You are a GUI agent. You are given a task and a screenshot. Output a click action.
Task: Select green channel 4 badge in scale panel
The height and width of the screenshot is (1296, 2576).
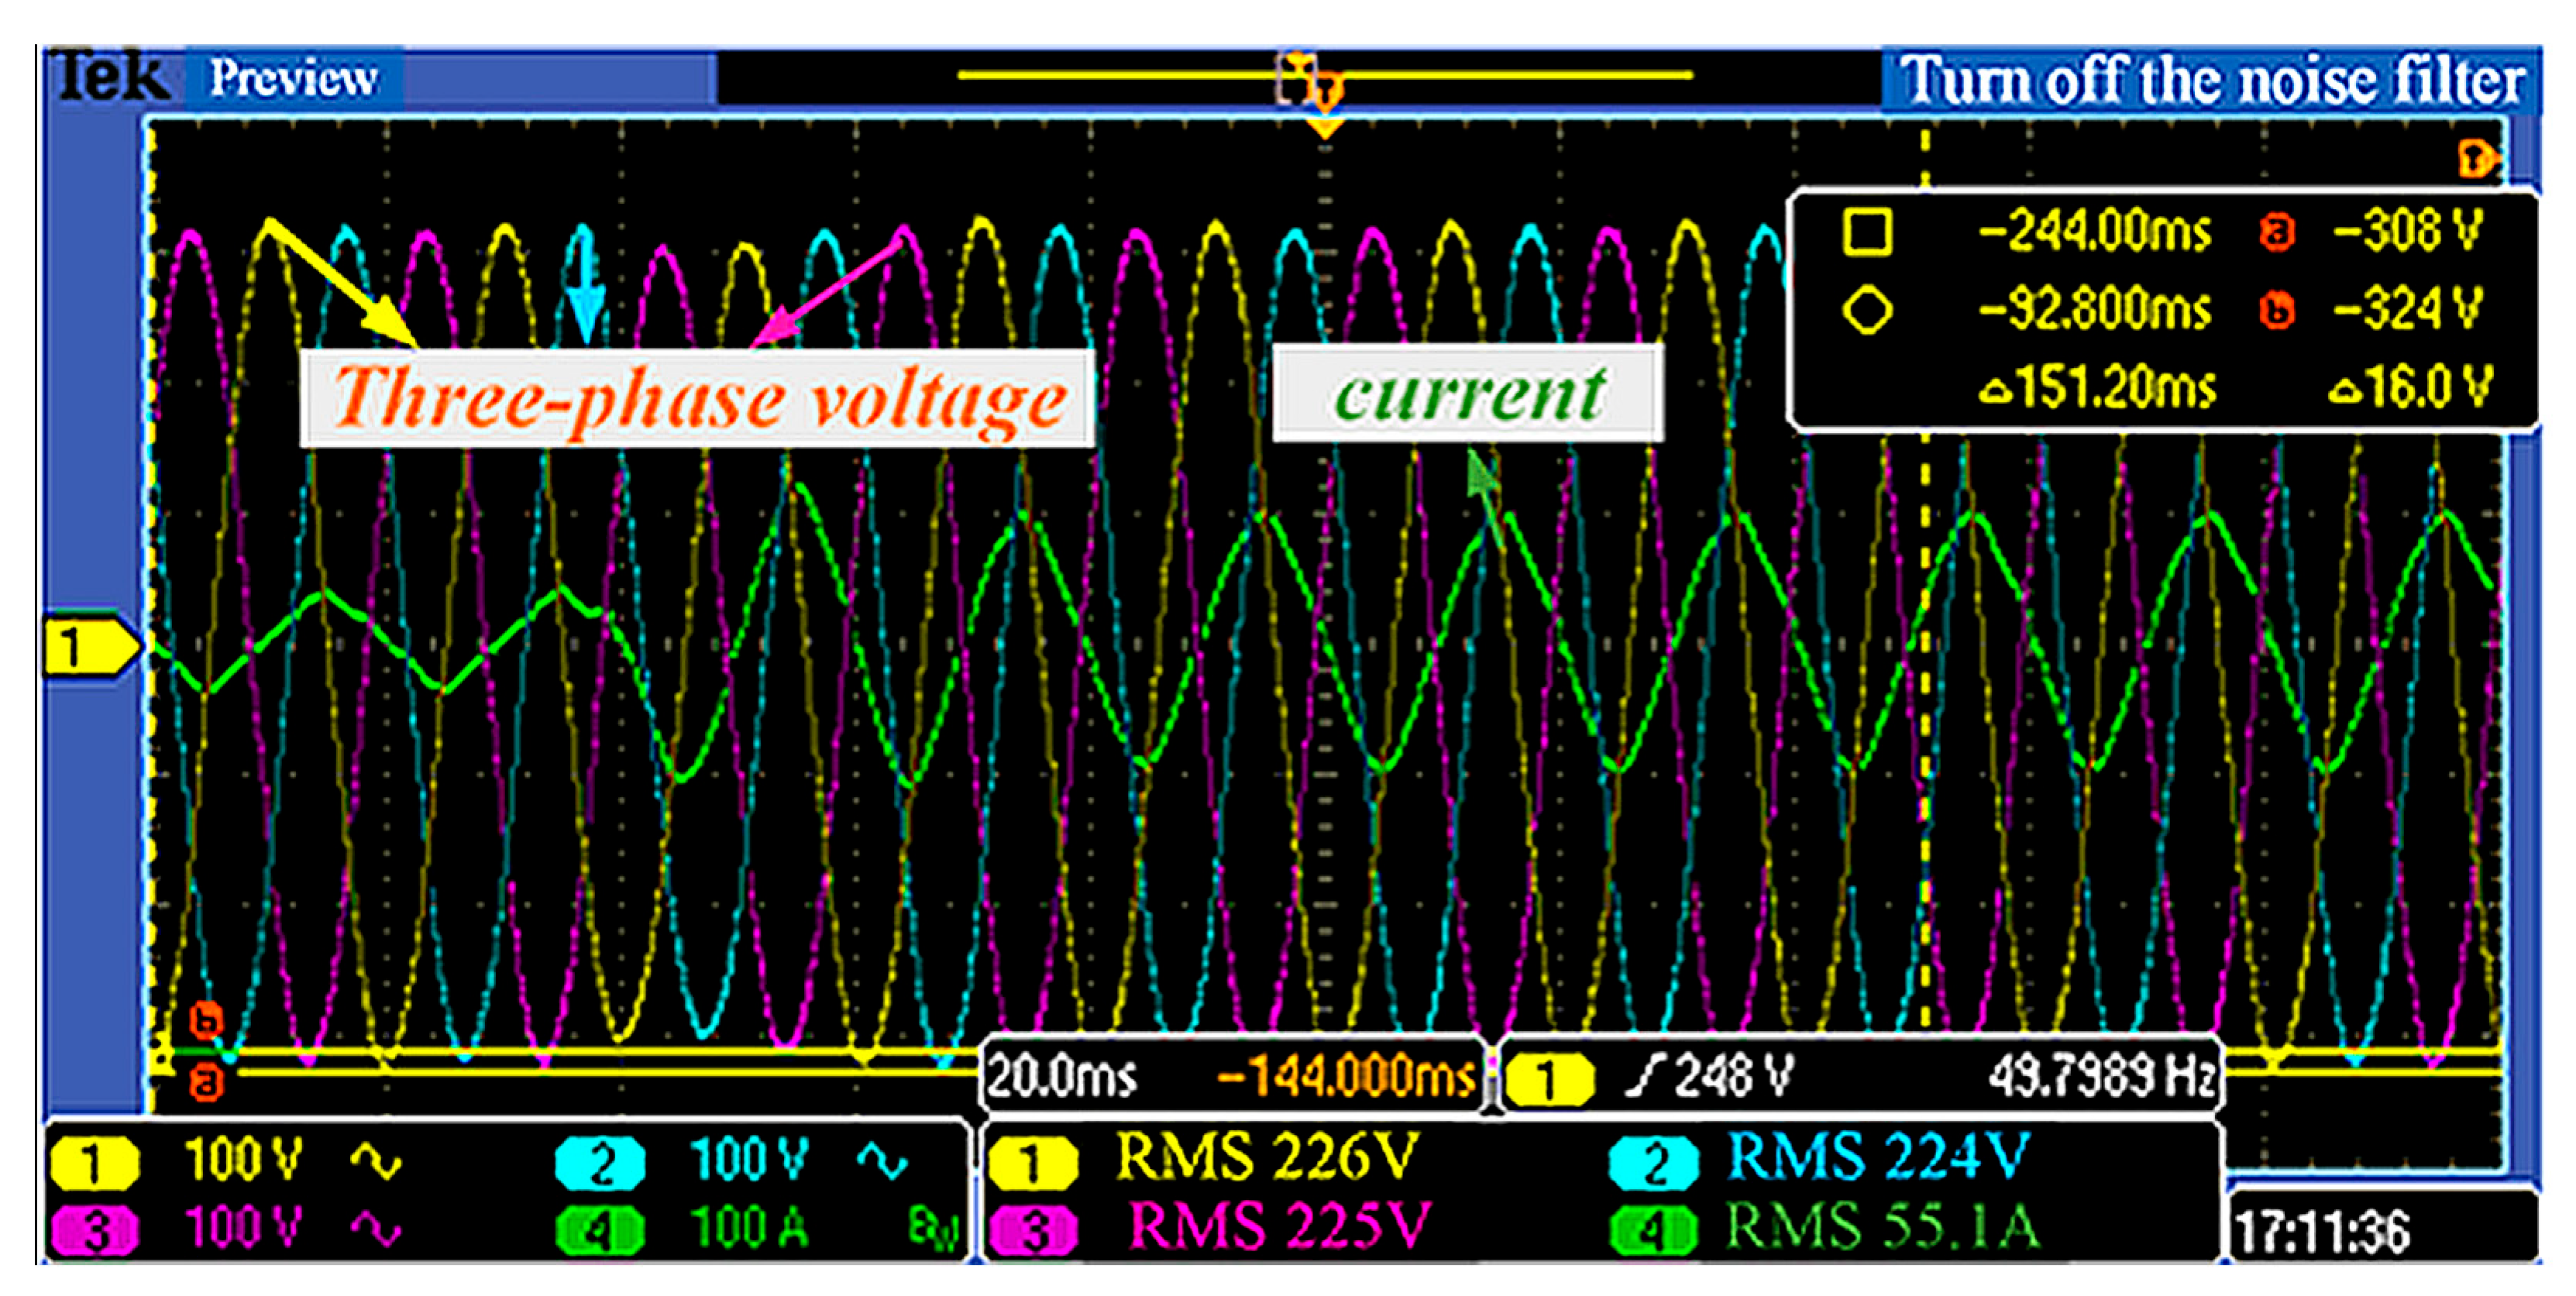(600, 1230)
